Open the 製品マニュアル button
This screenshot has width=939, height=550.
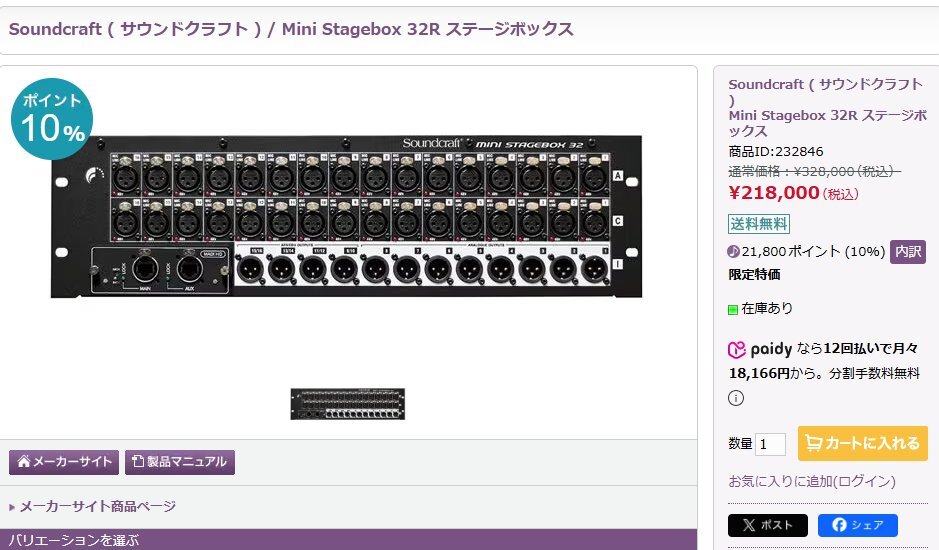point(180,462)
